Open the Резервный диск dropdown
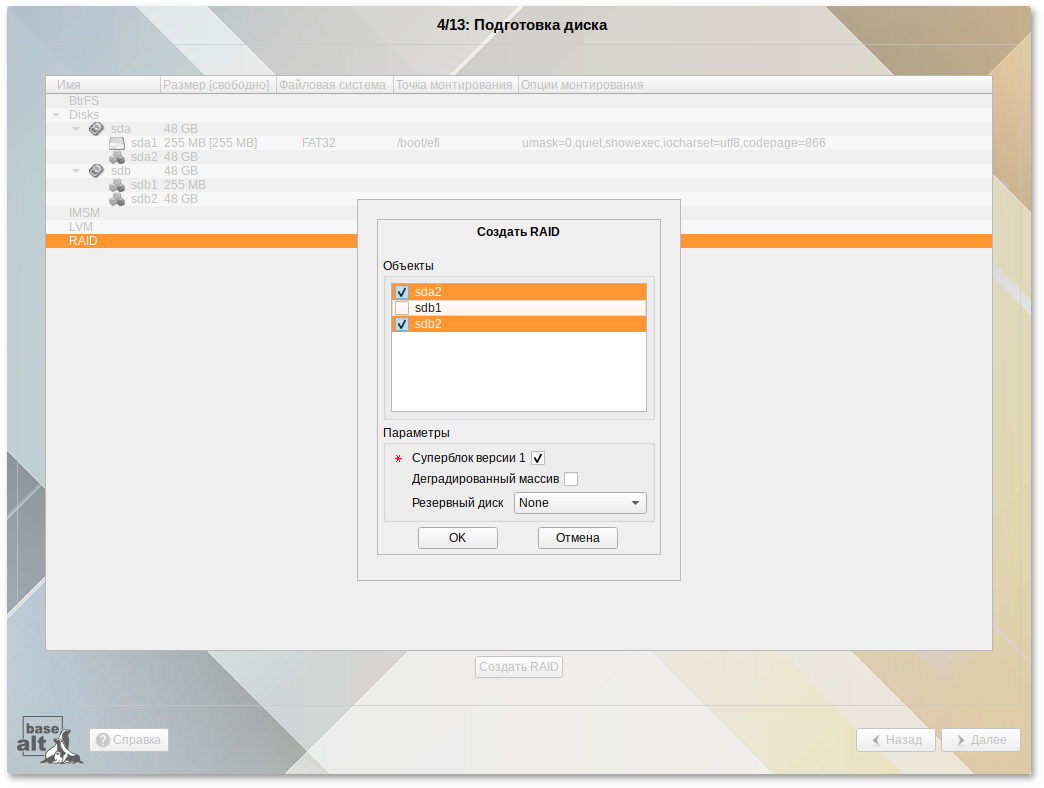 click(x=580, y=503)
